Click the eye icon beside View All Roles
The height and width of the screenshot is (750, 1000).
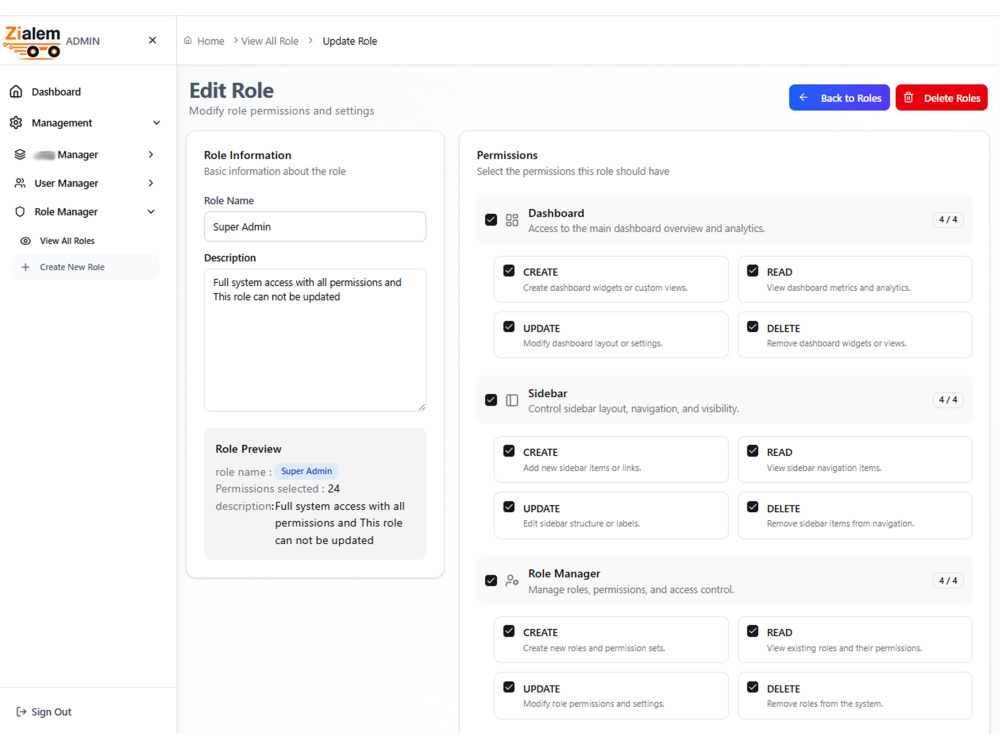click(x=26, y=241)
